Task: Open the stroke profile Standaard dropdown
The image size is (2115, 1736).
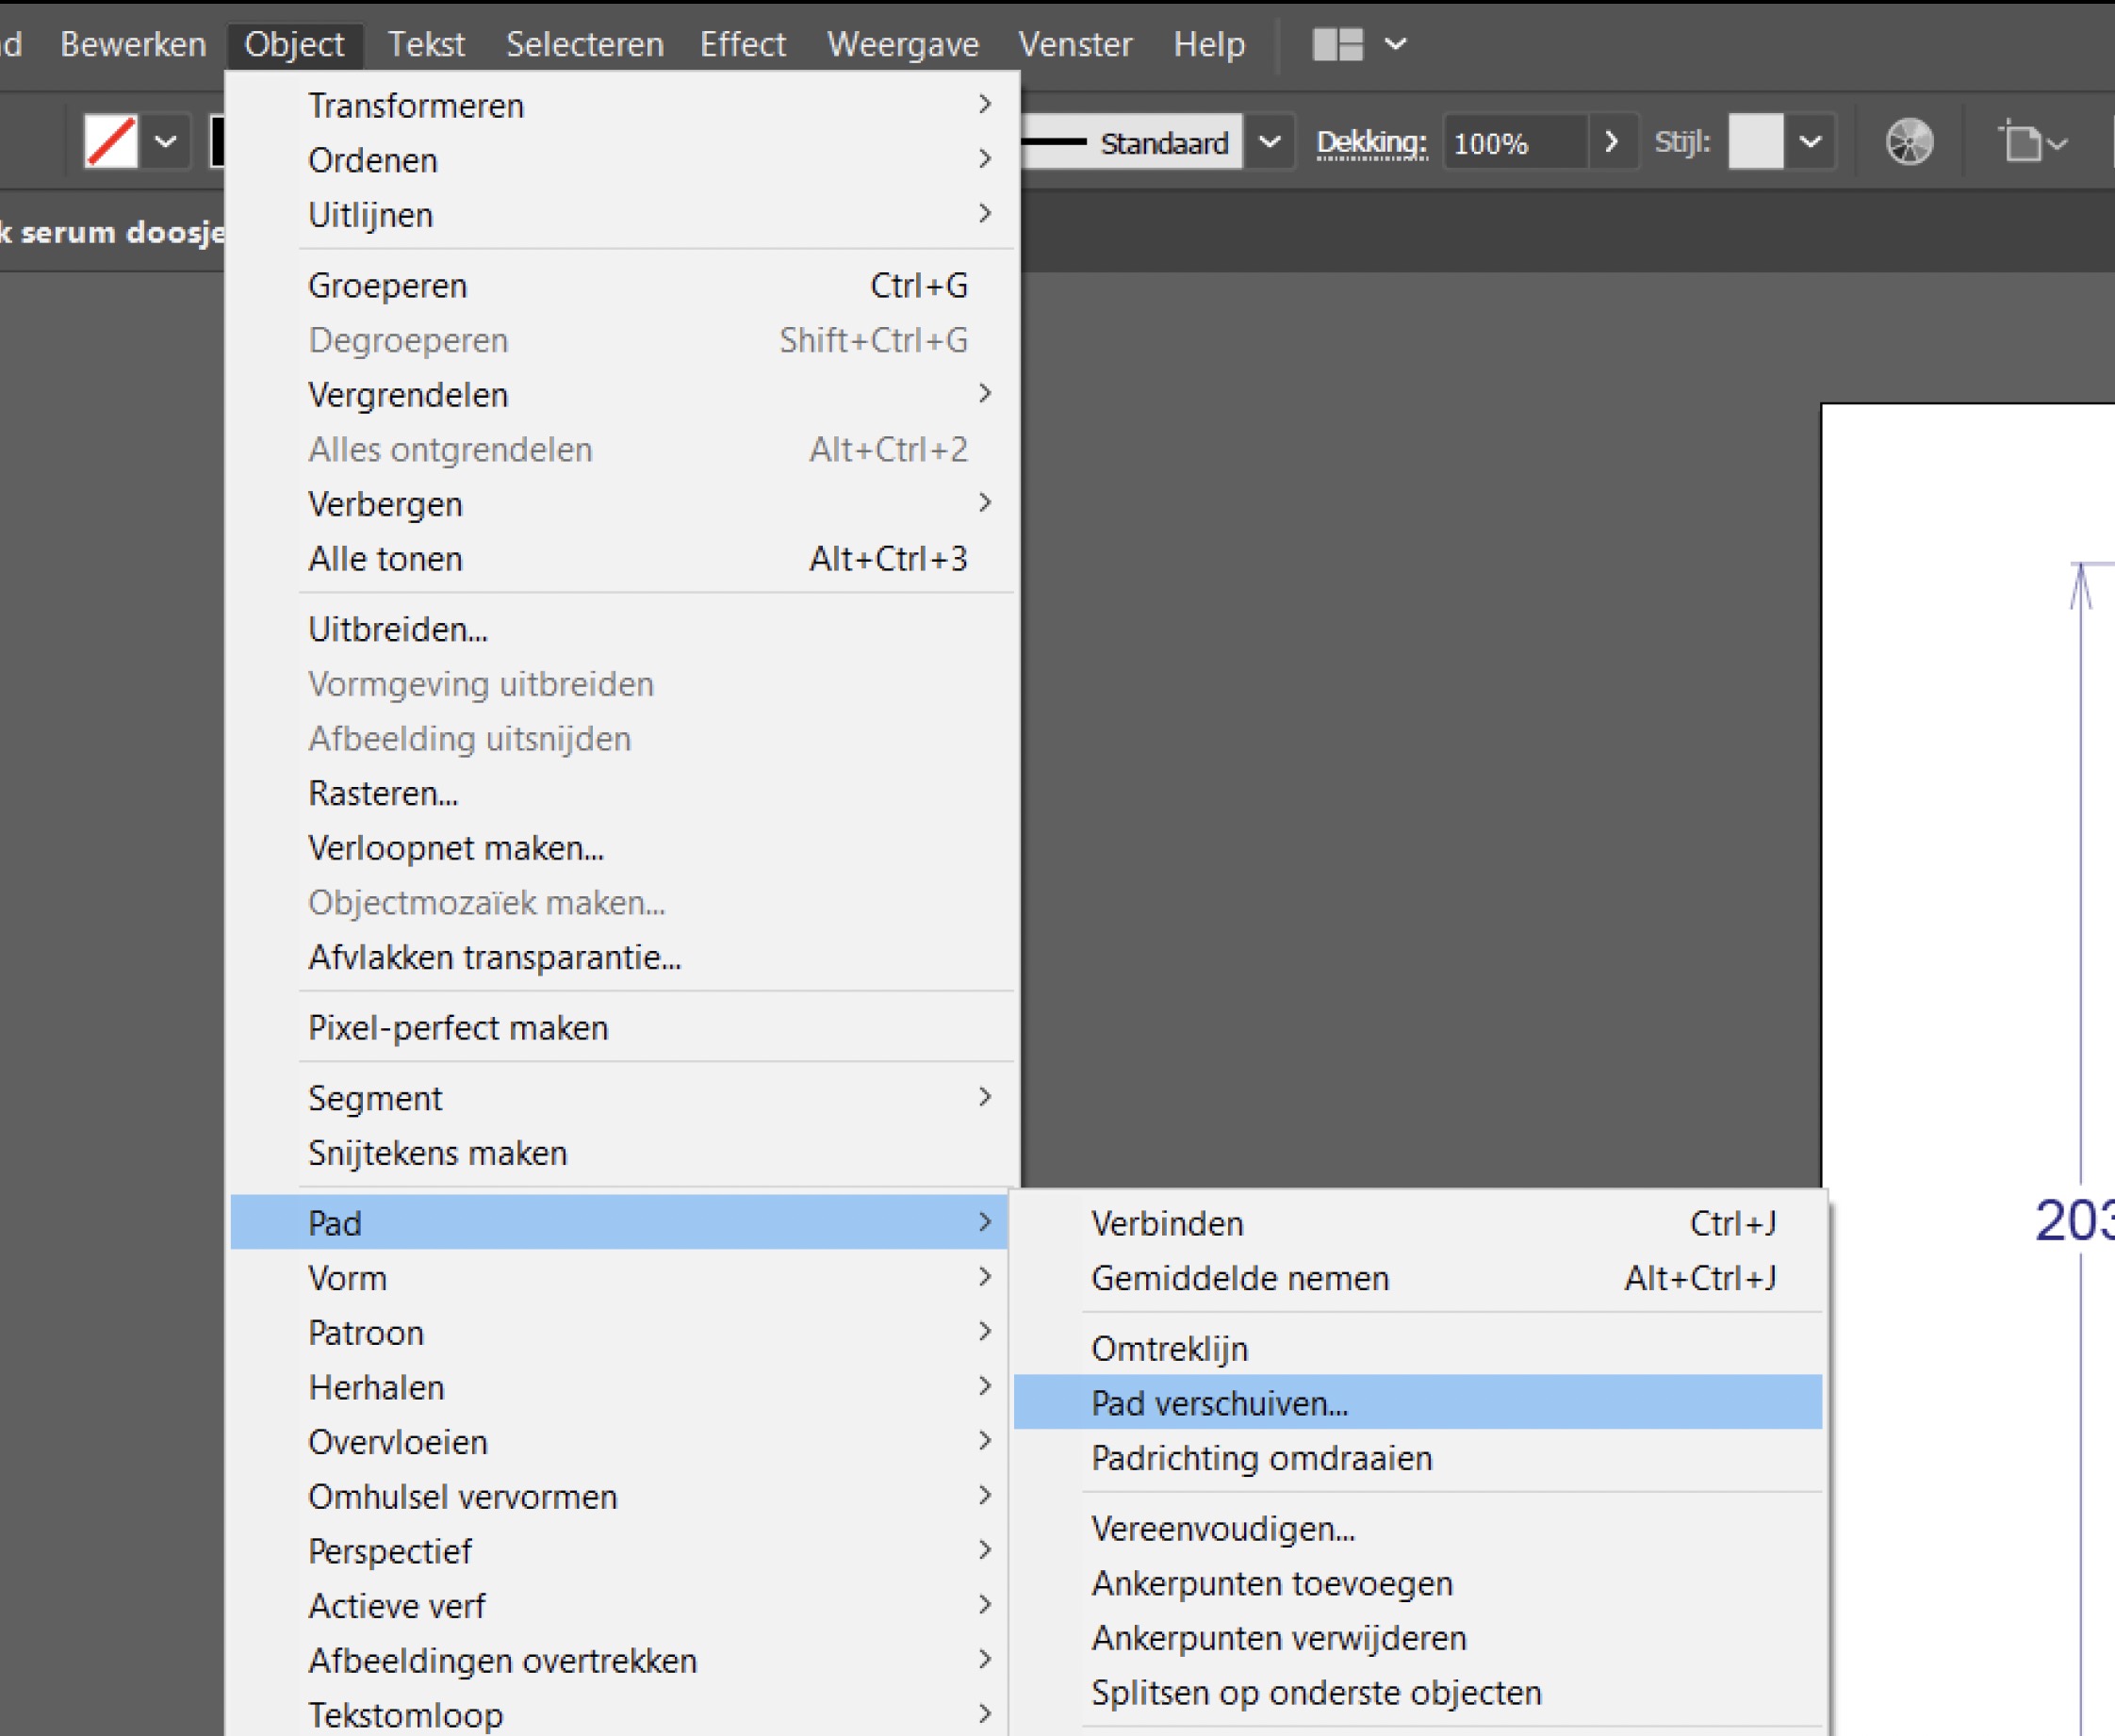Action: click(x=1269, y=142)
